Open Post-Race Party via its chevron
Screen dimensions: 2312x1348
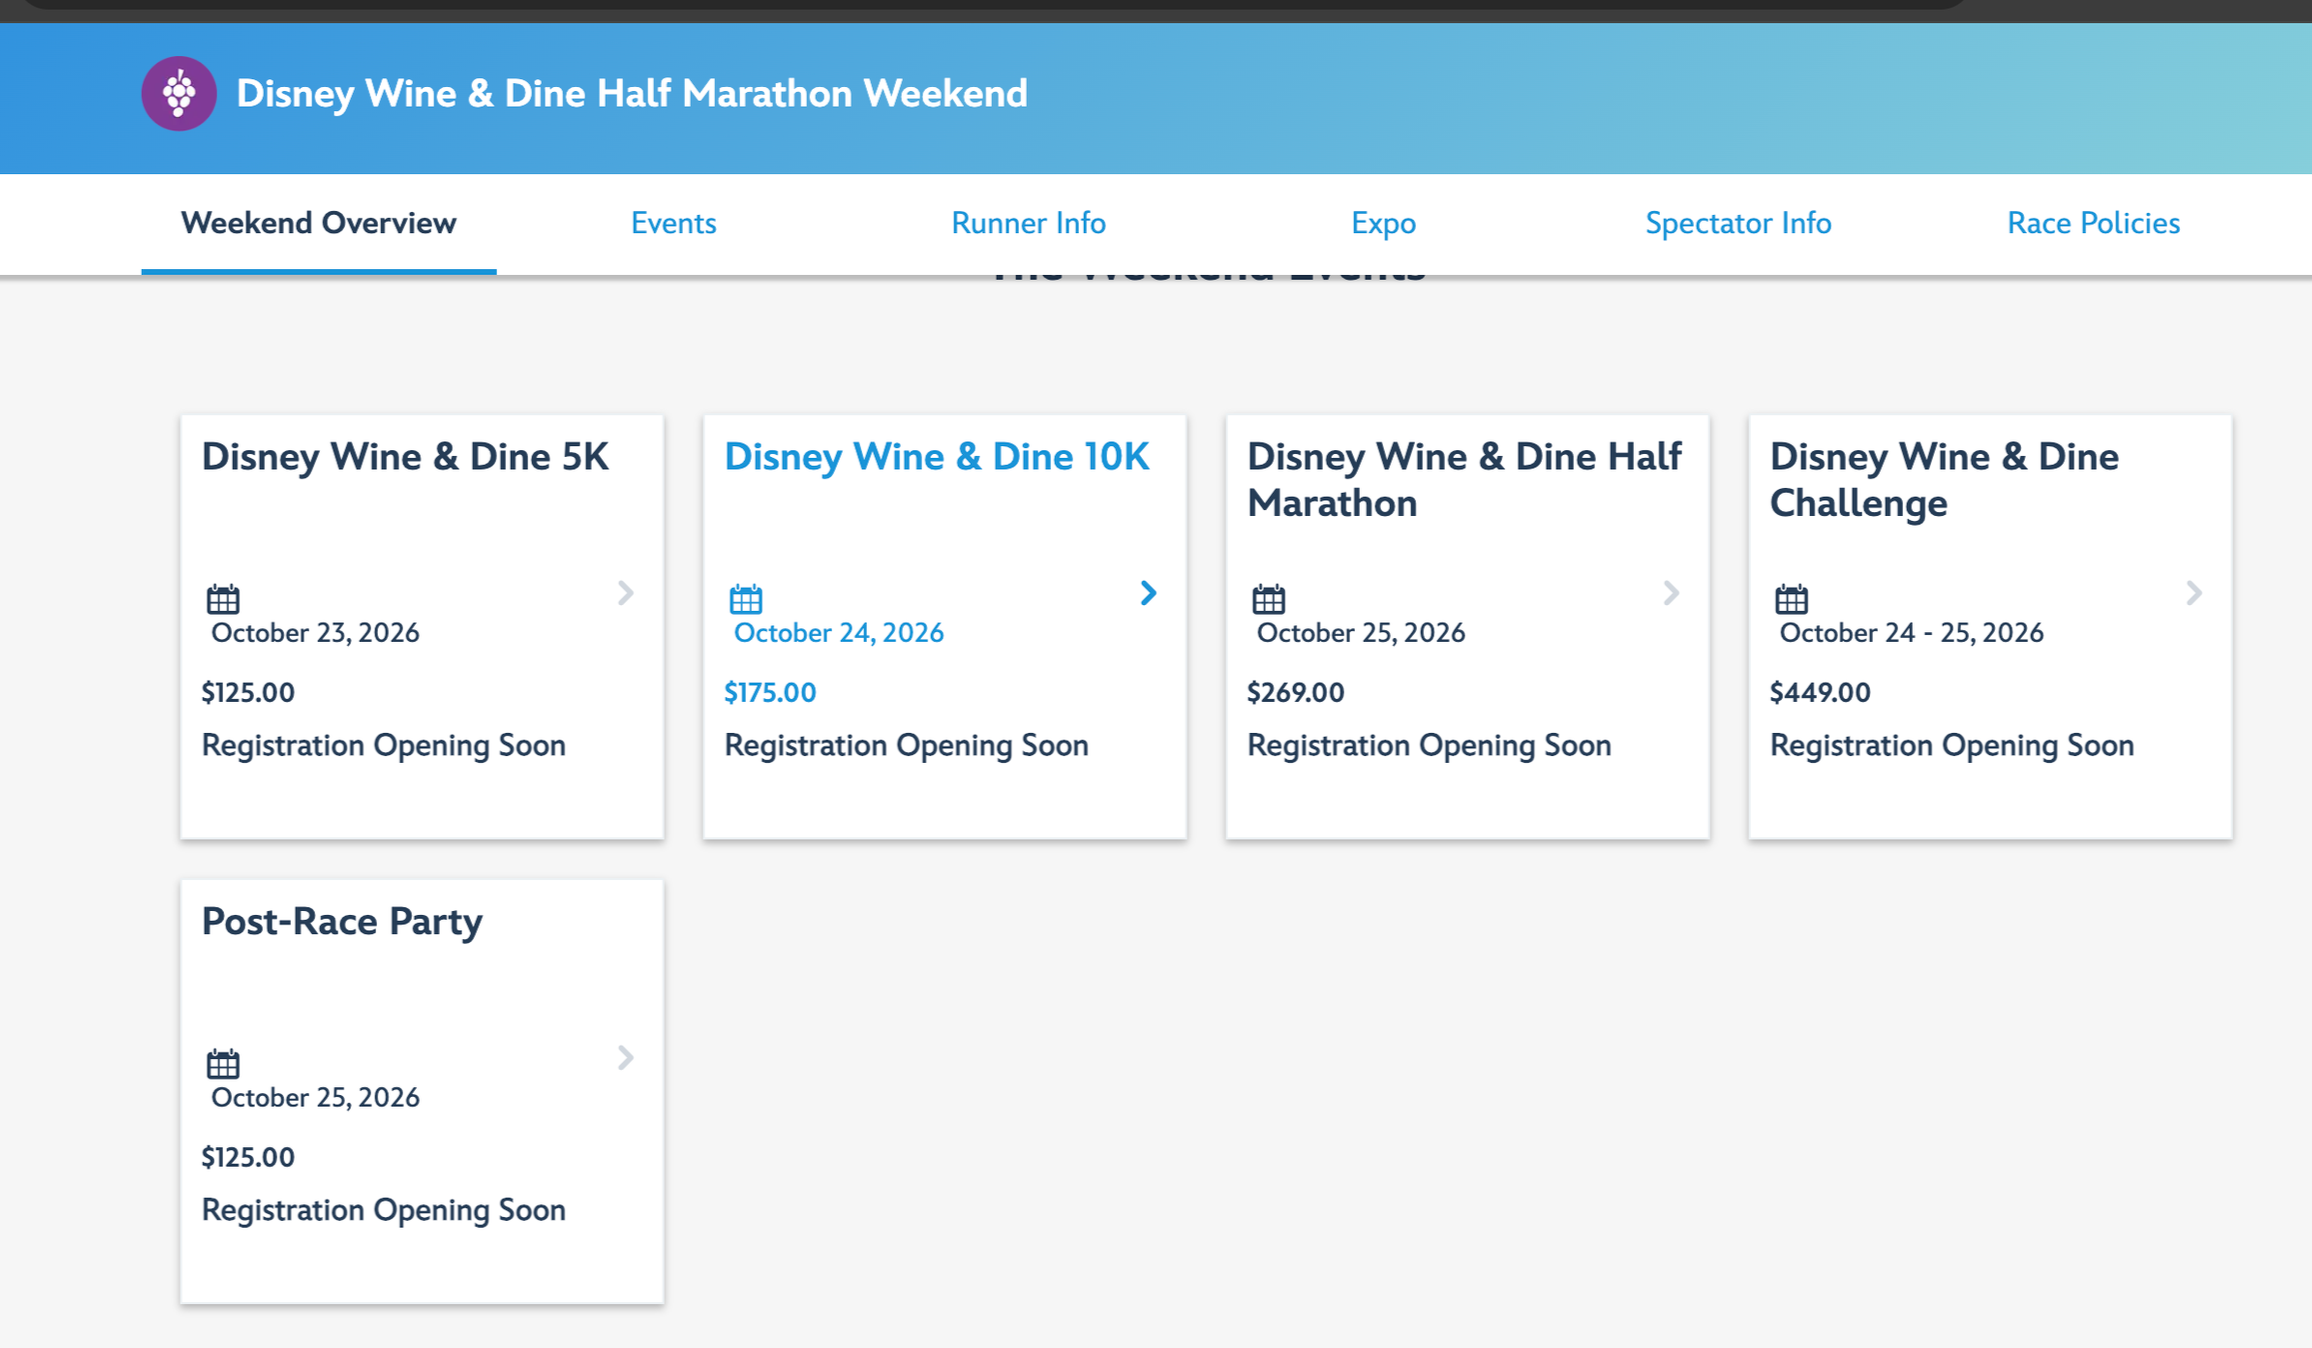pos(626,1058)
